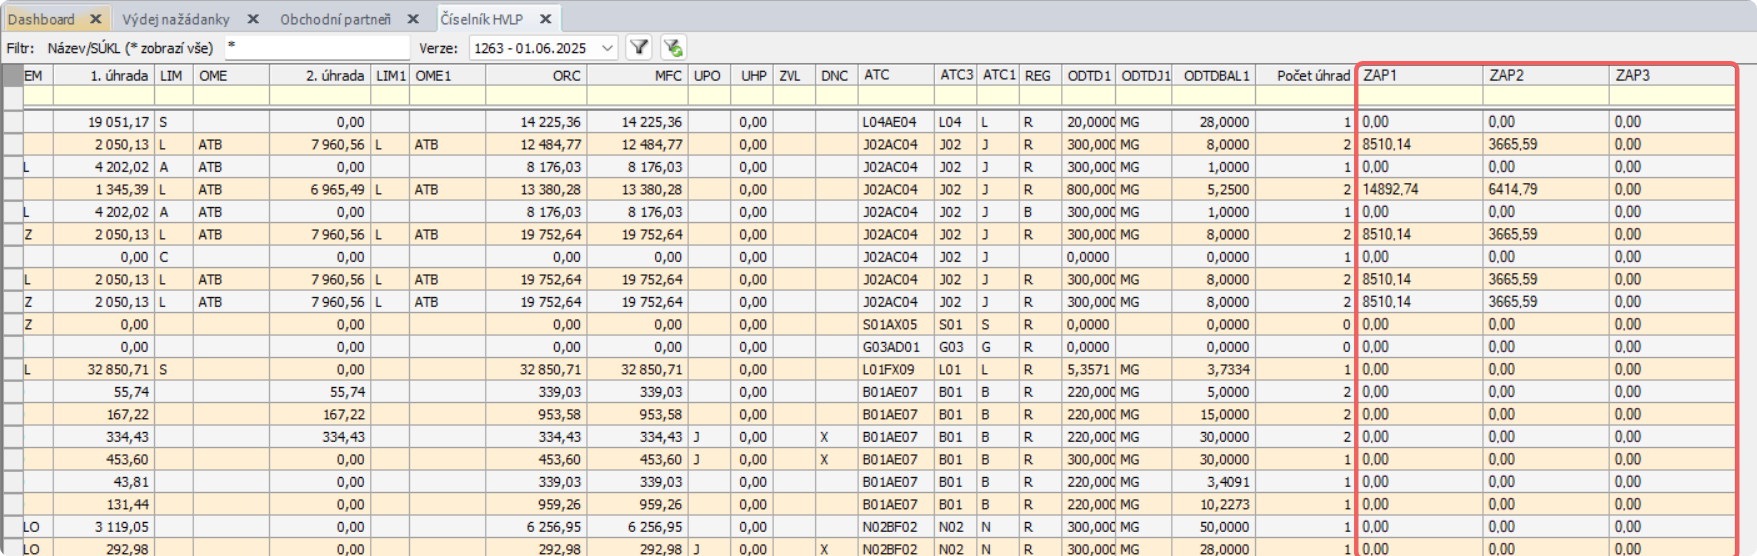This screenshot has height=556, width=1757.
Task: Select the cell with value 1 345,39
Action: pos(104,189)
